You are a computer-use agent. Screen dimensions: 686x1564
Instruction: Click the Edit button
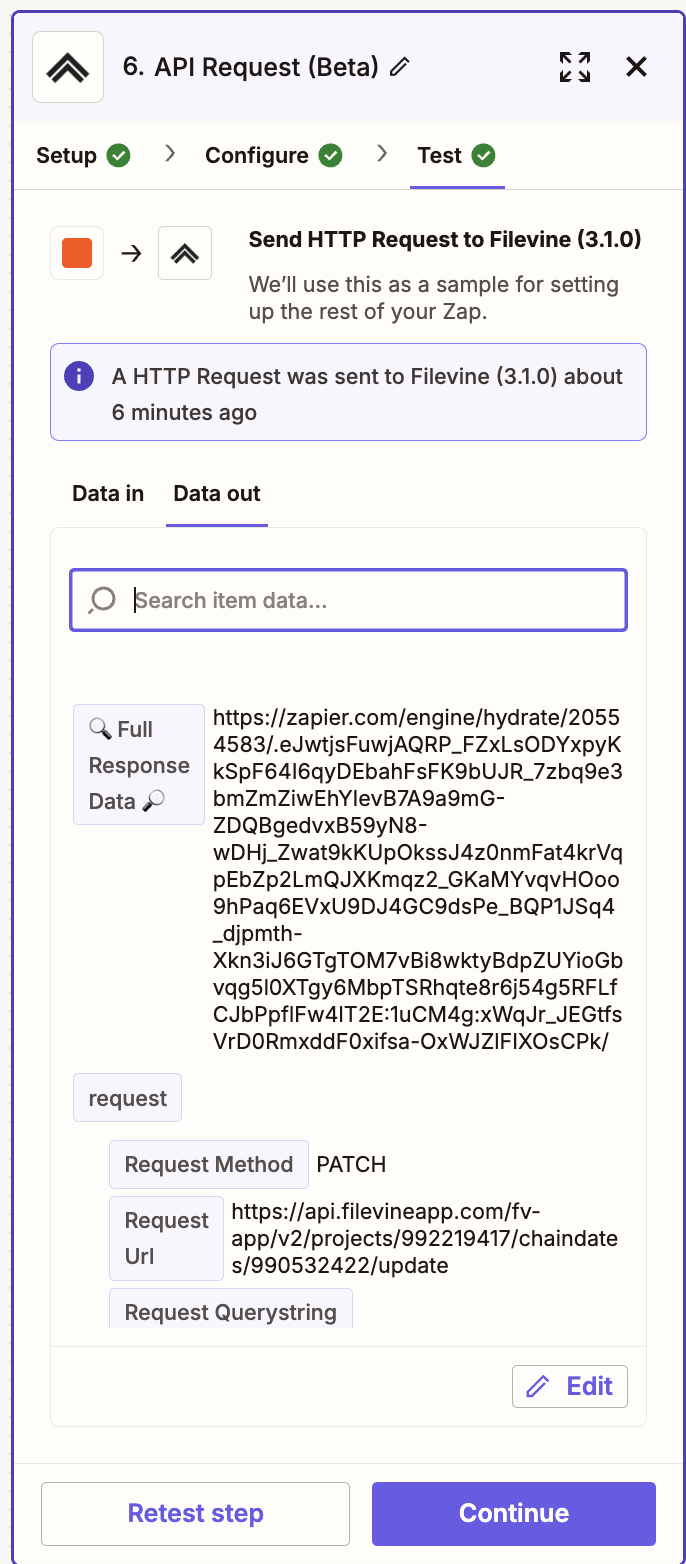(x=570, y=1386)
